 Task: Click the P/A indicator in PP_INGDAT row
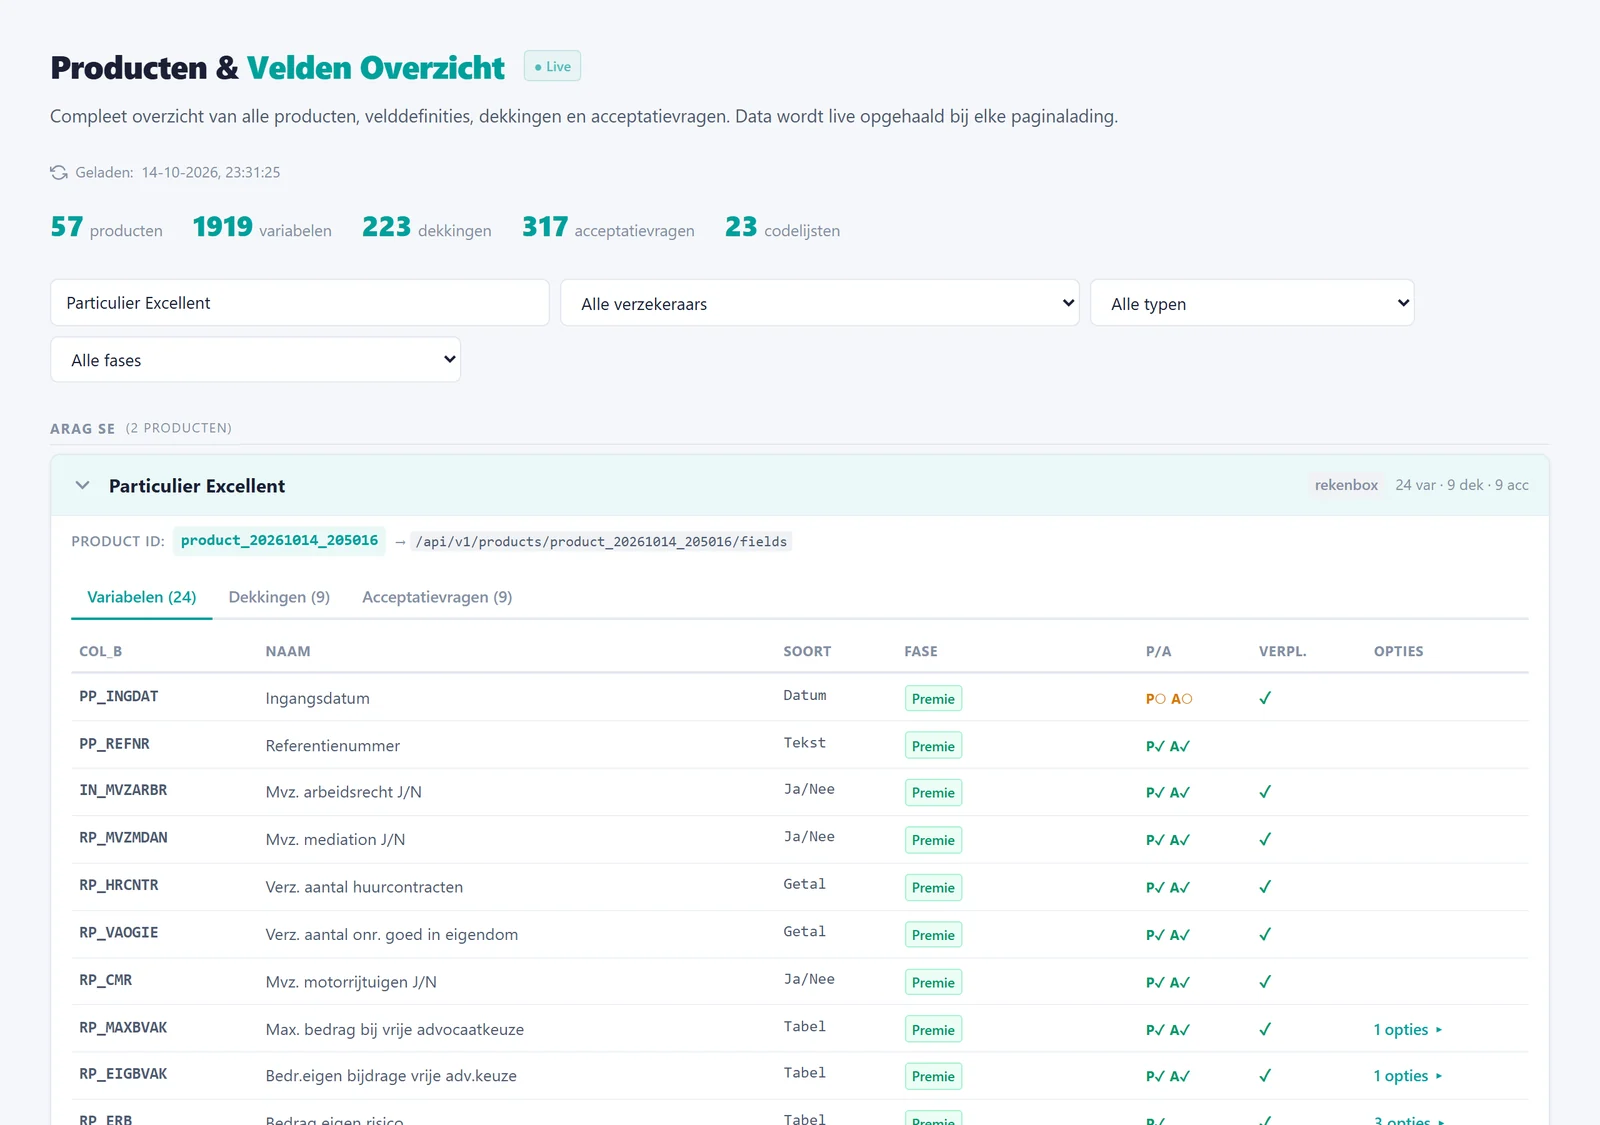pos(1169,699)
